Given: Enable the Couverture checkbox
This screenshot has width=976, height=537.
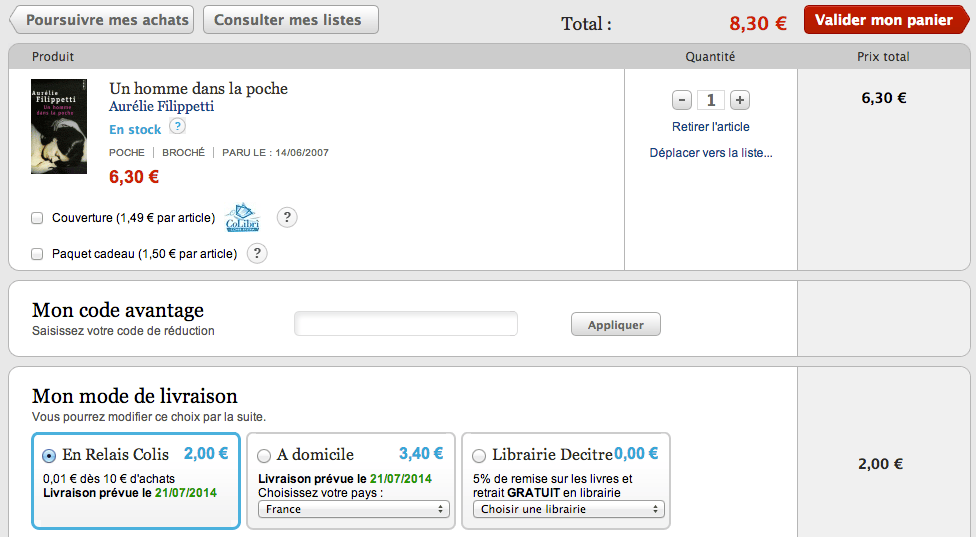Looking at the screenshot, I should click(37, 218).
